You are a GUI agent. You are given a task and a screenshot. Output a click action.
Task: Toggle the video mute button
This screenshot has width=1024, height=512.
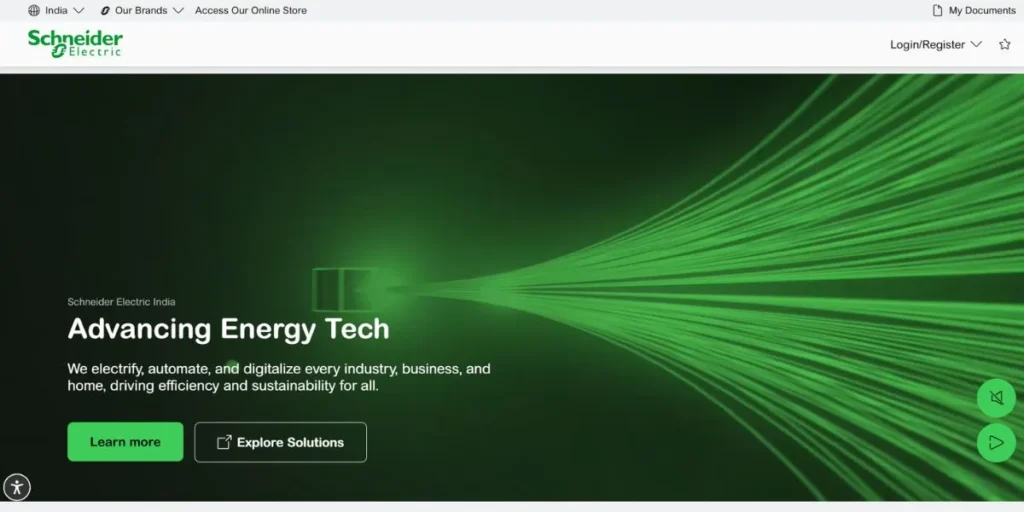tap(997, 398)
